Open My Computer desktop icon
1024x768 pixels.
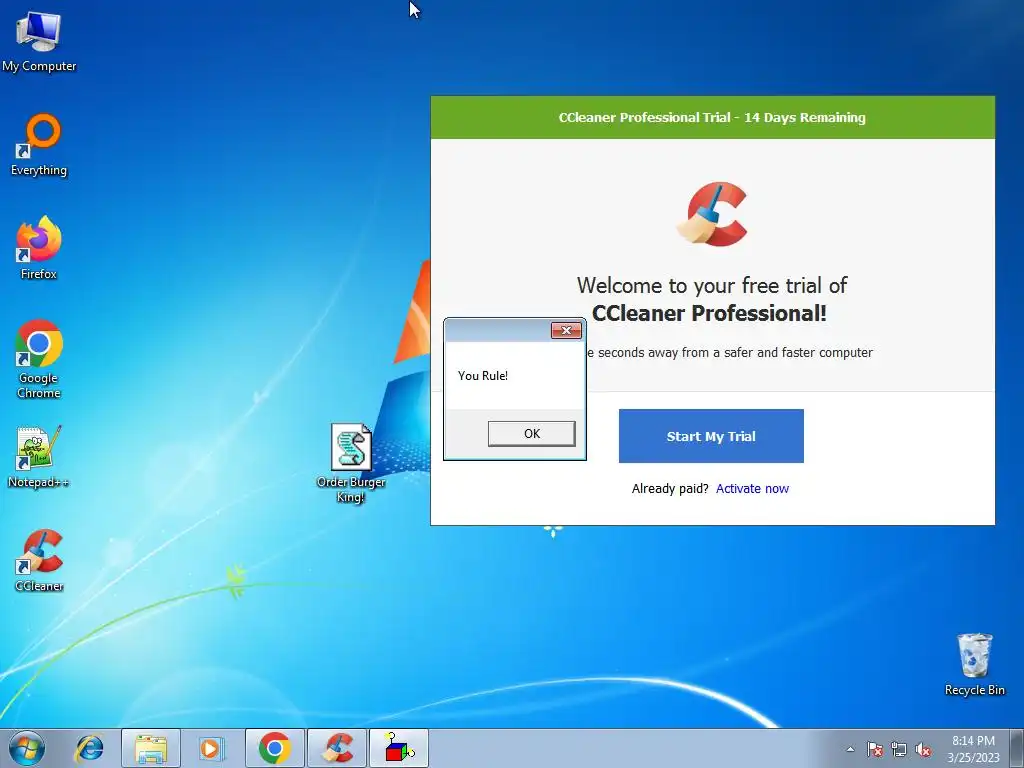click(x=39, y=40)
